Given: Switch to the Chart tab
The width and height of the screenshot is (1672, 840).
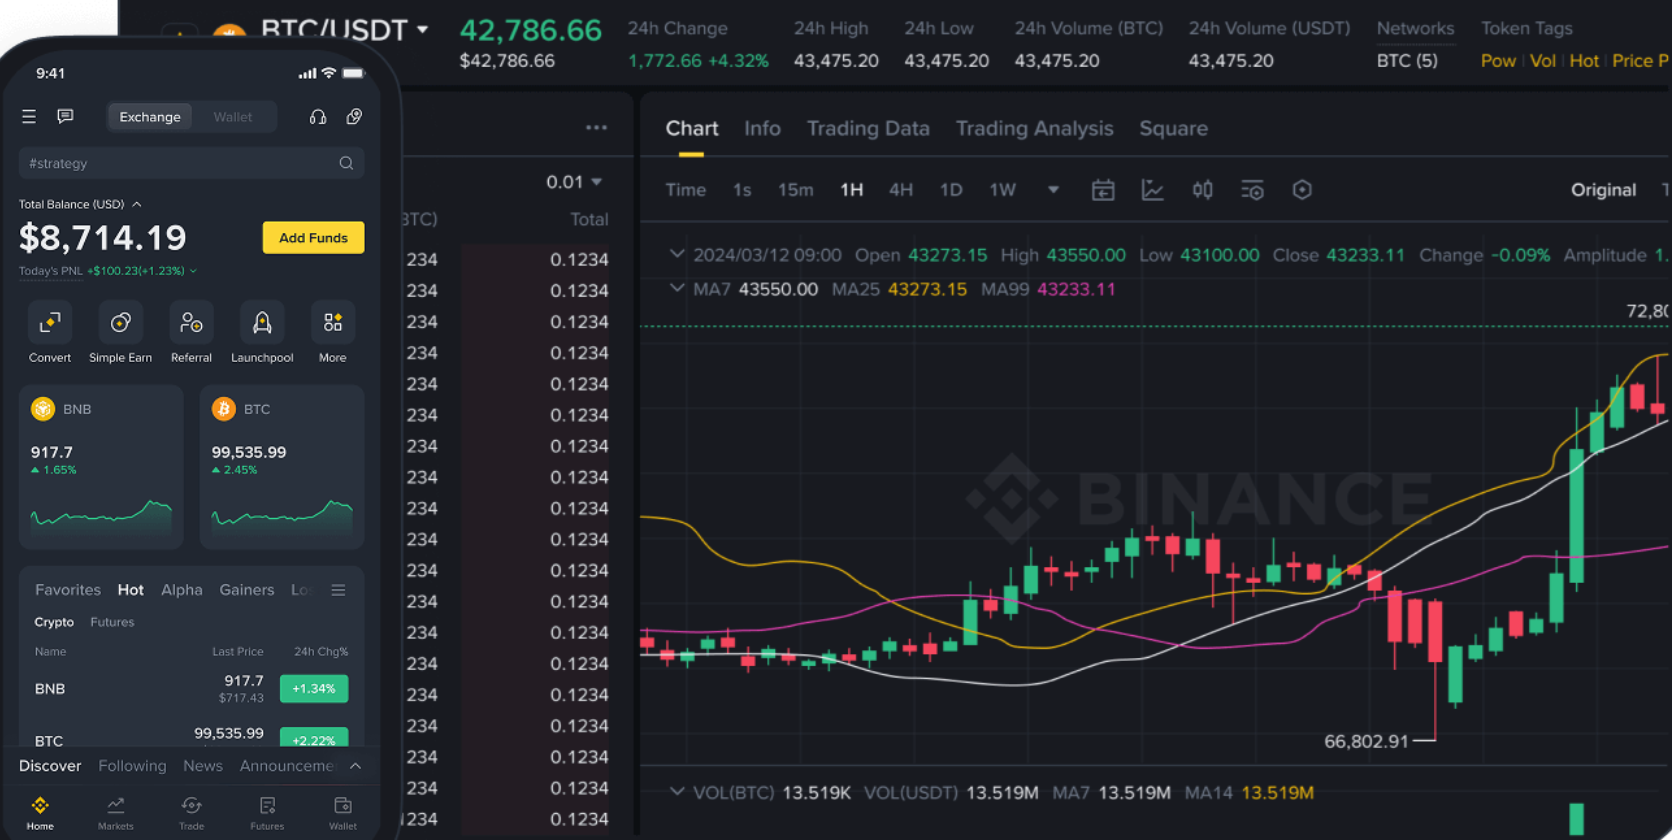Looking at the screenshot, I should (692, 129).
